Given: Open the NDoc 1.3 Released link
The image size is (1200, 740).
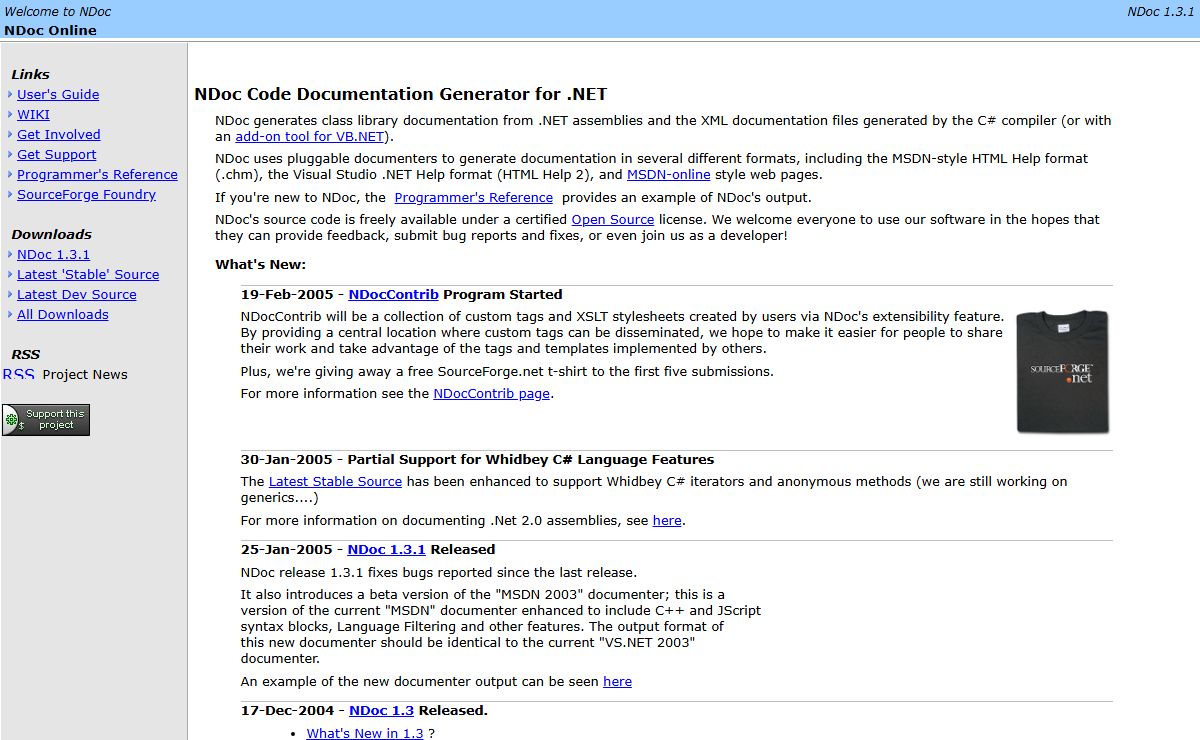Looking at the screenshot, I should coord(381,710).
